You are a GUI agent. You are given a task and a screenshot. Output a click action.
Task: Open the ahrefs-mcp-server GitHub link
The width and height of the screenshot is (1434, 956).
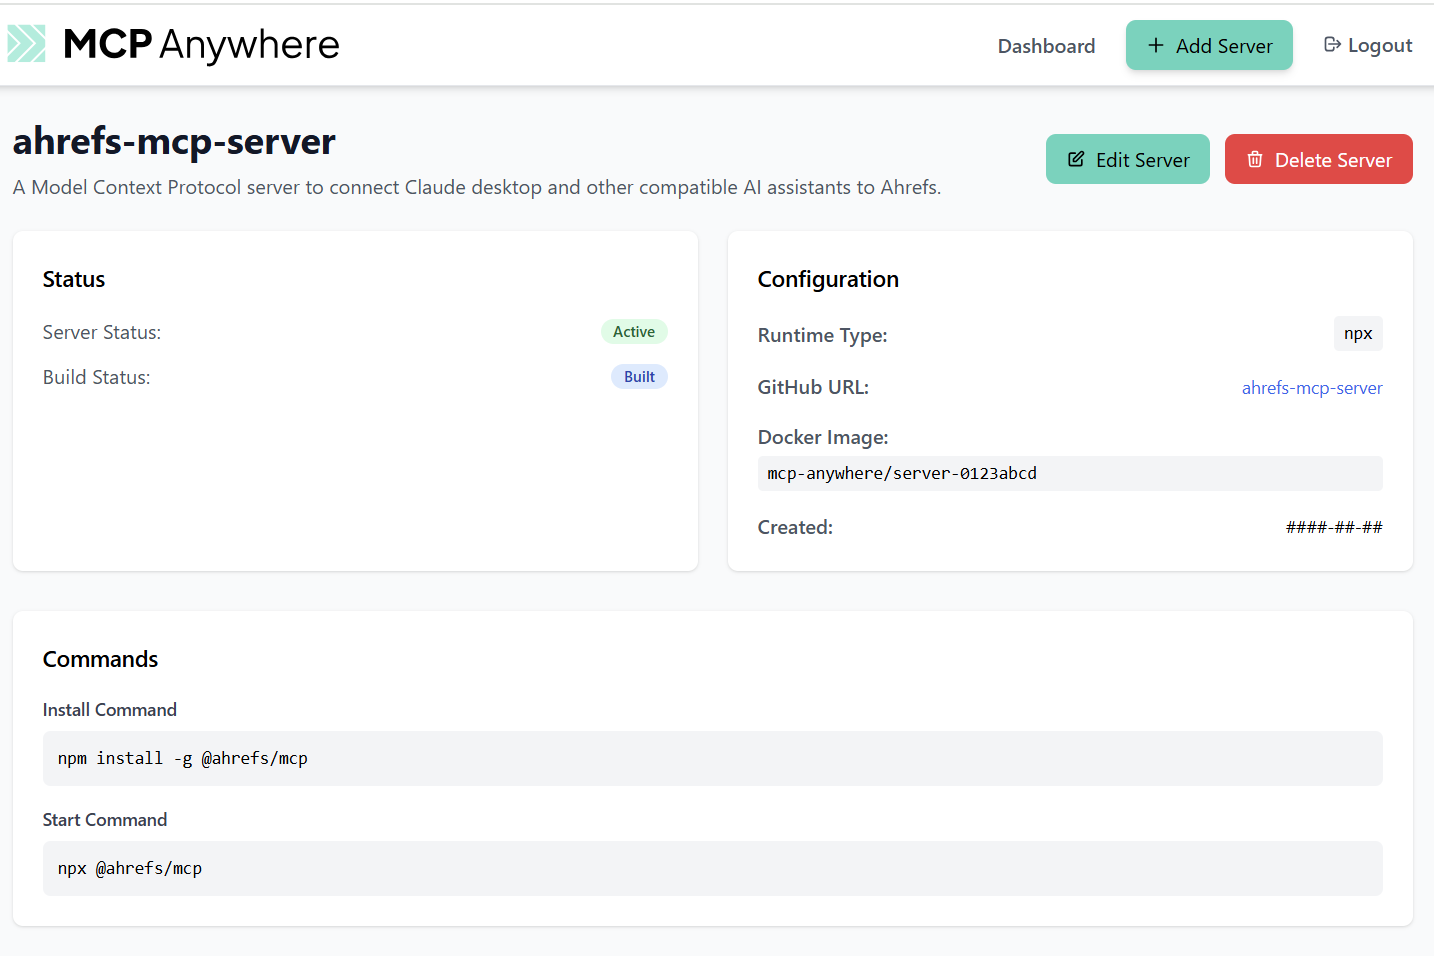(x=1312, y=388)
